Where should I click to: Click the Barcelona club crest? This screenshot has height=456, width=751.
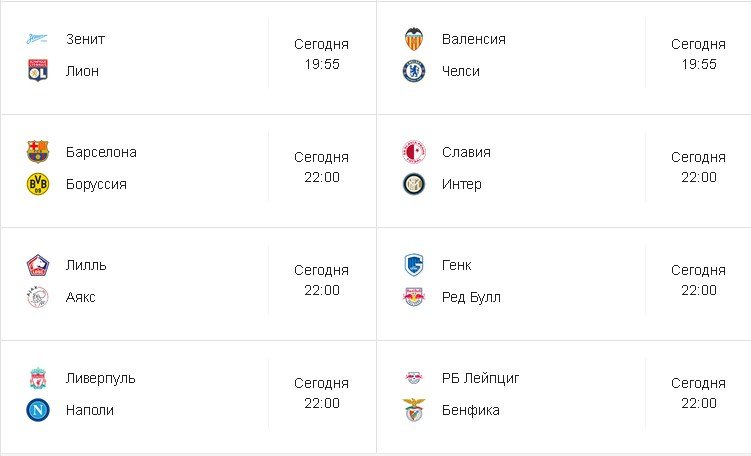point(38,152)
